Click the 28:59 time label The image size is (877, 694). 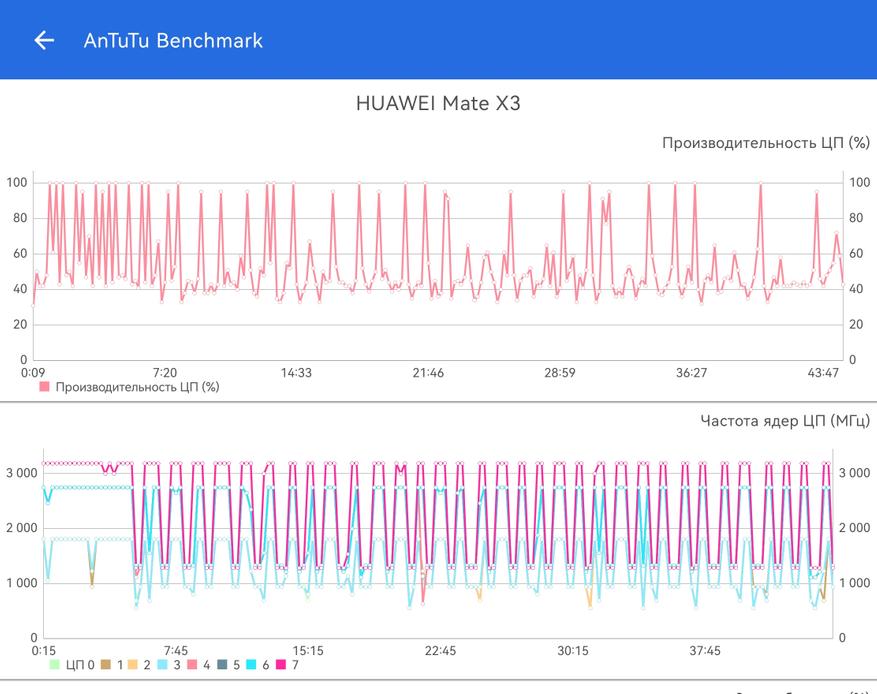[x=560, y=372]
